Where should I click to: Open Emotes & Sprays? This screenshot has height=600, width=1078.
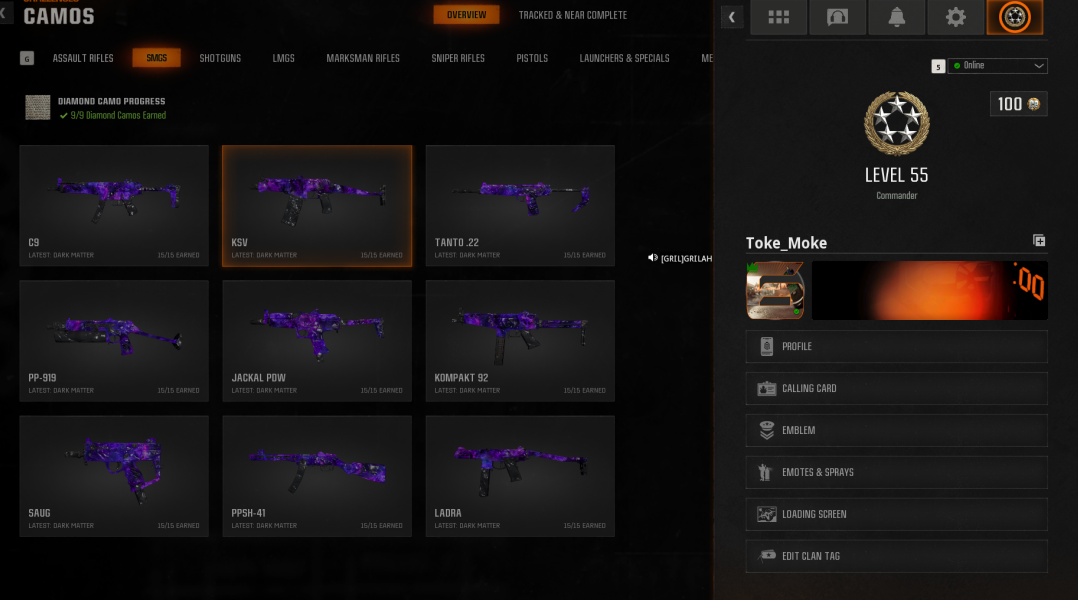coord(896,472)
